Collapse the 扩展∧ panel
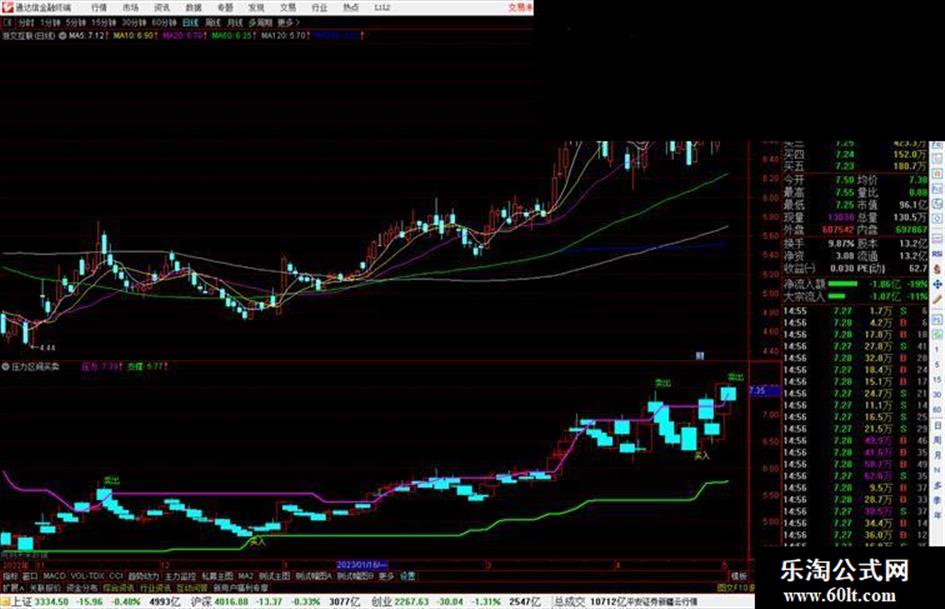The width and height of the screenshot is (945, 609). point(13,587)
